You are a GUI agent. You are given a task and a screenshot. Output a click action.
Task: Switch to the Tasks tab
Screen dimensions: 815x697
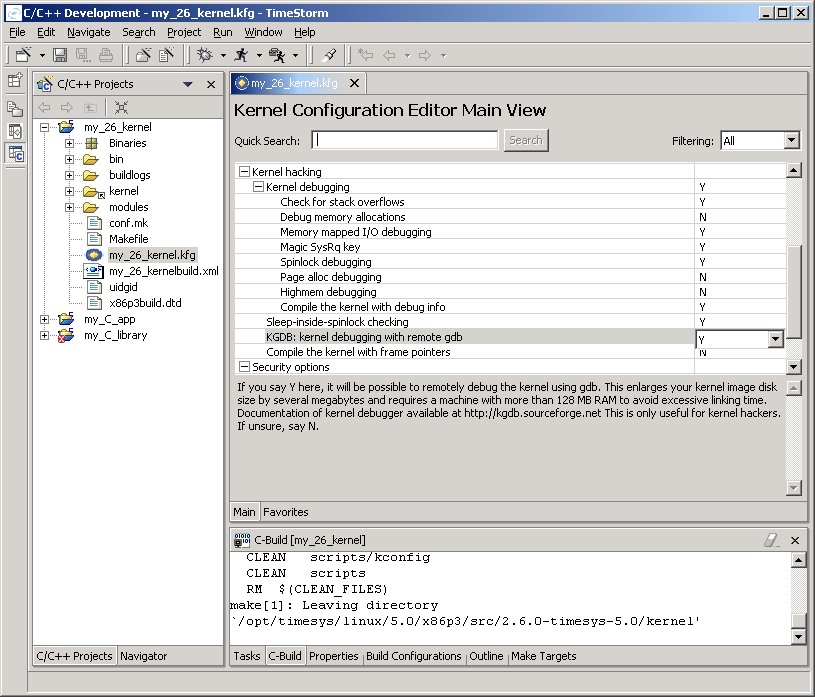pos(246,656)
